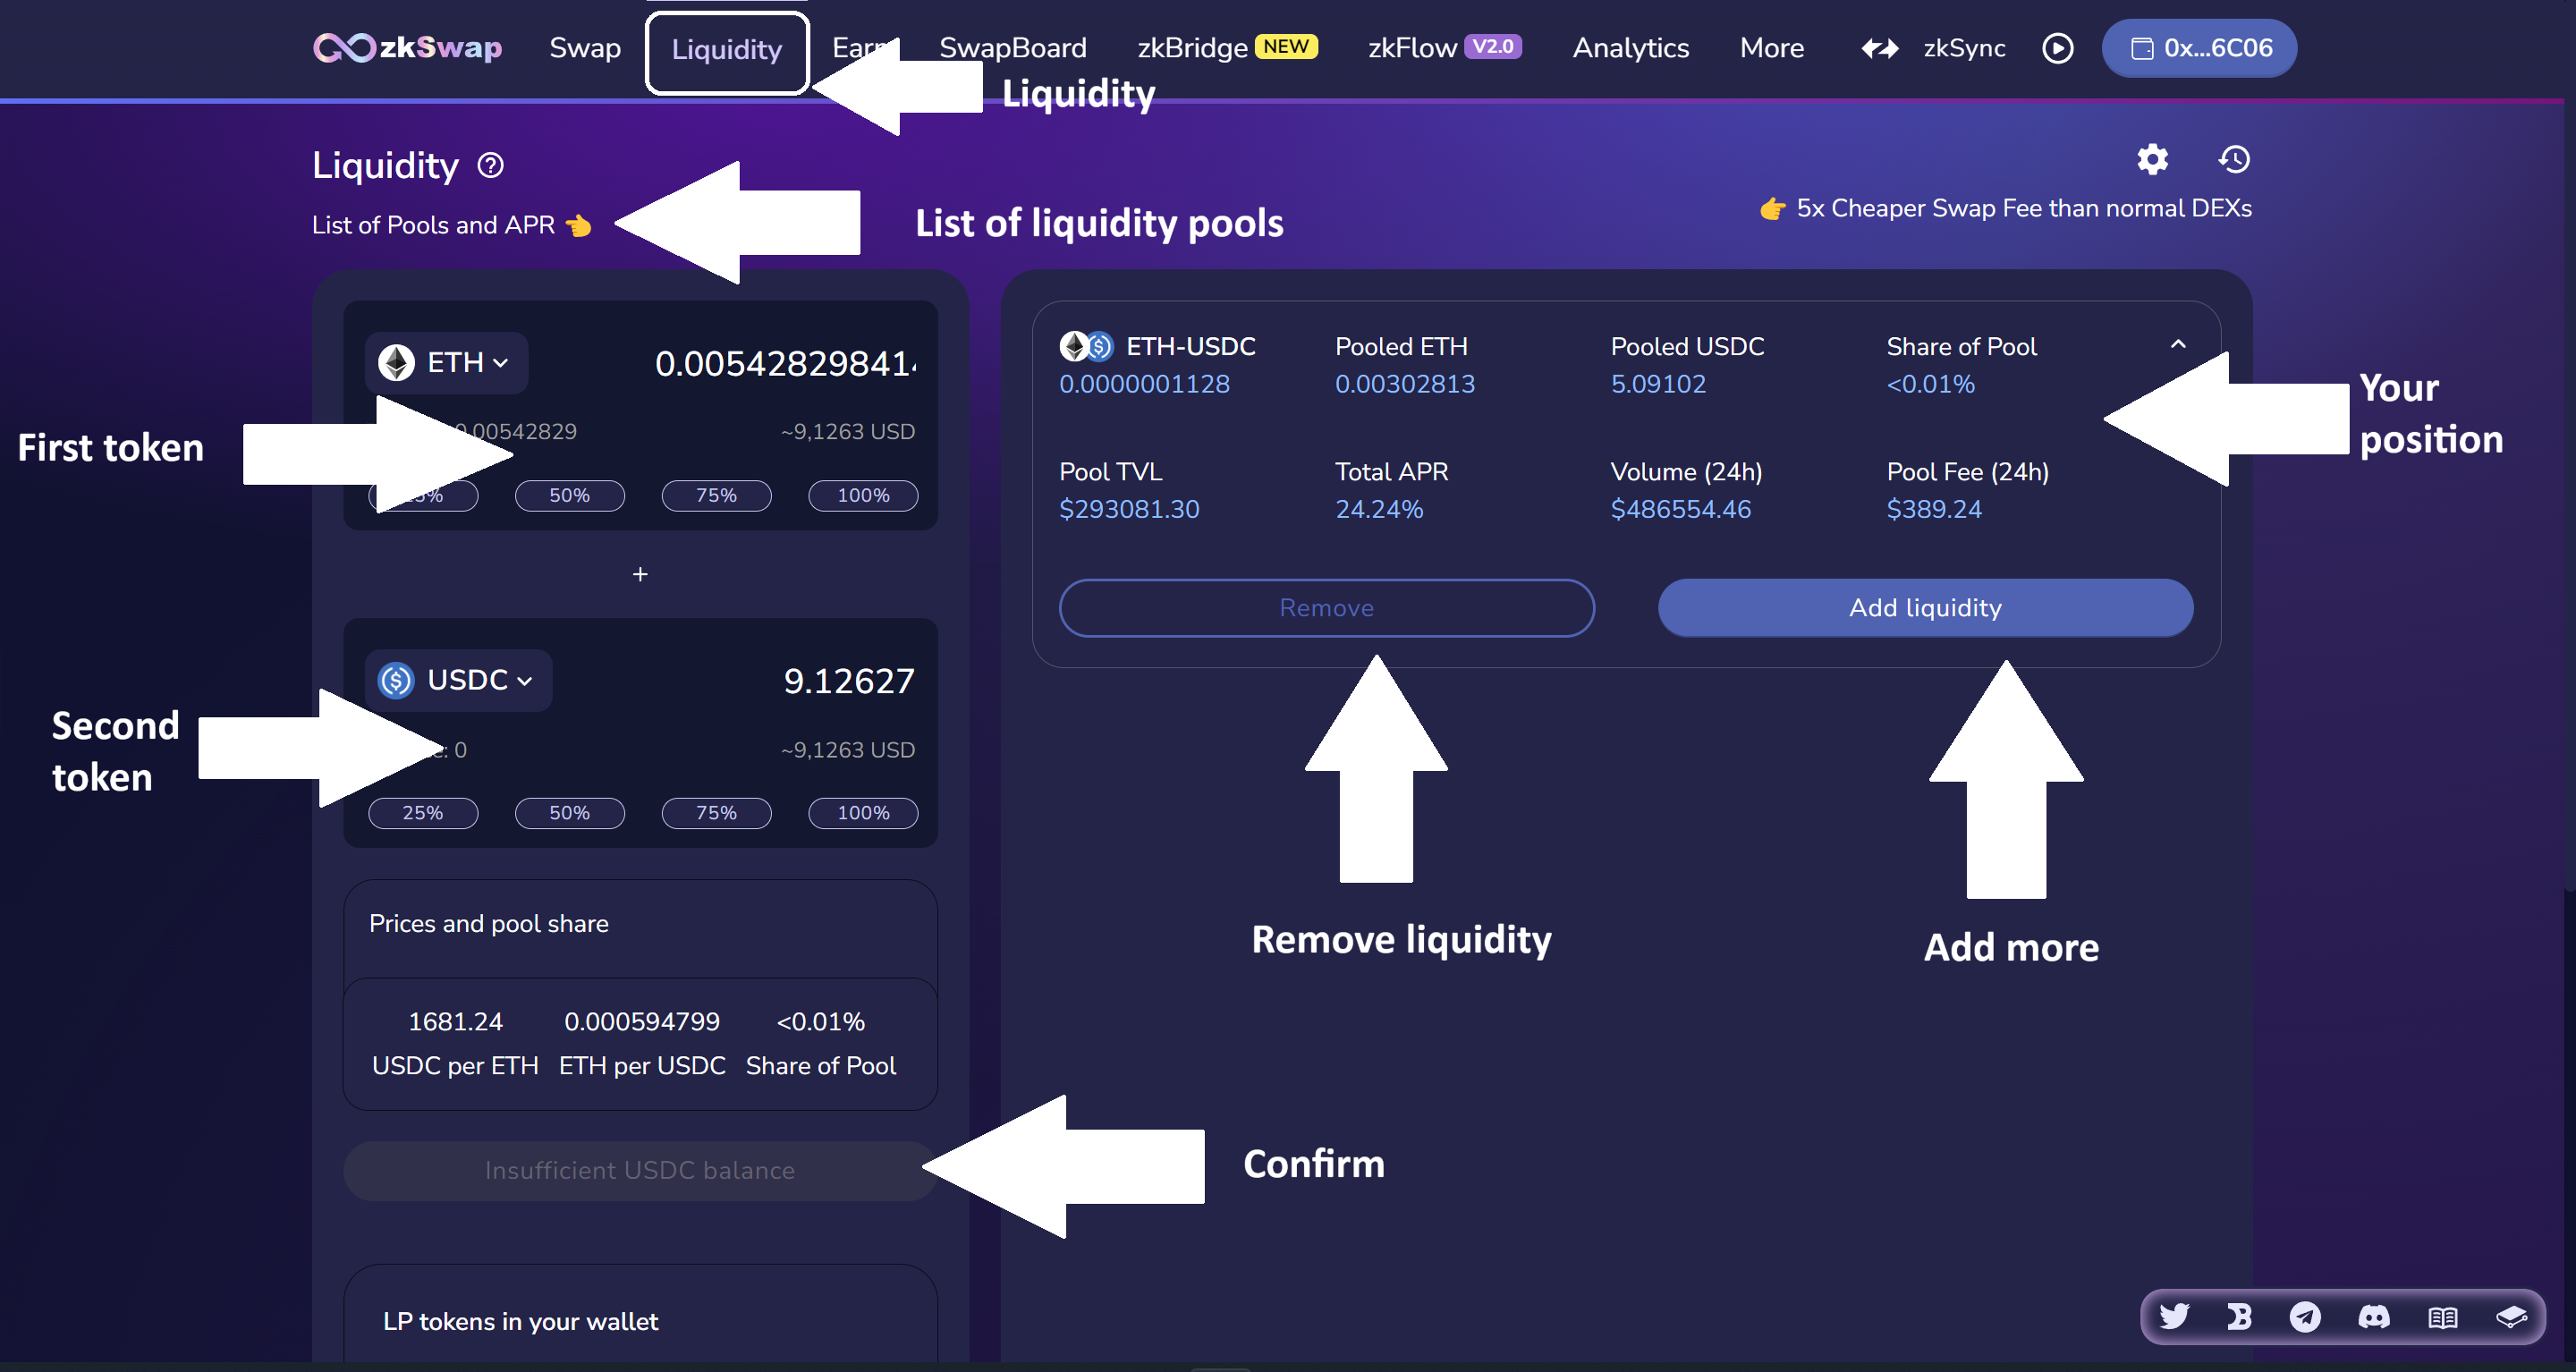Open the ETH token selector dropdown
The height and width of the screenshot is (1372, 2576).
(446, 362)
